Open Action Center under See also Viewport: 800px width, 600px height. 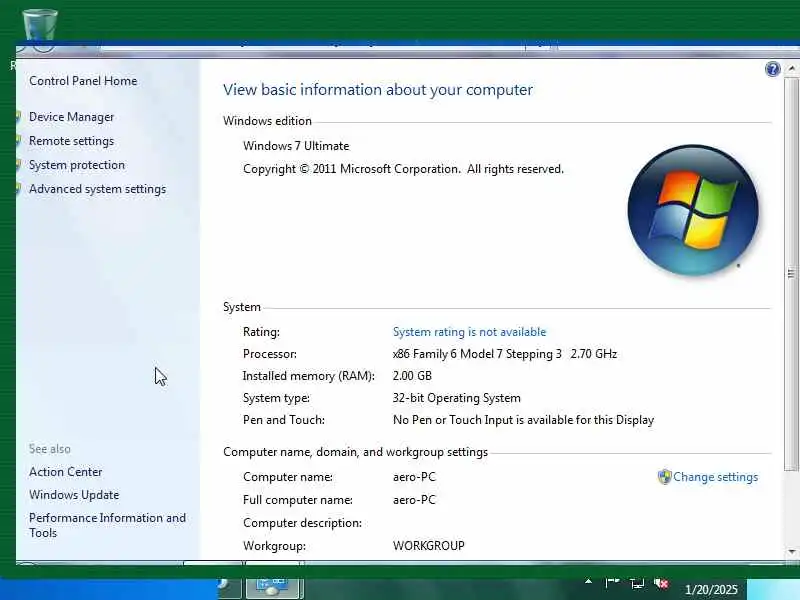coord(65,472)
